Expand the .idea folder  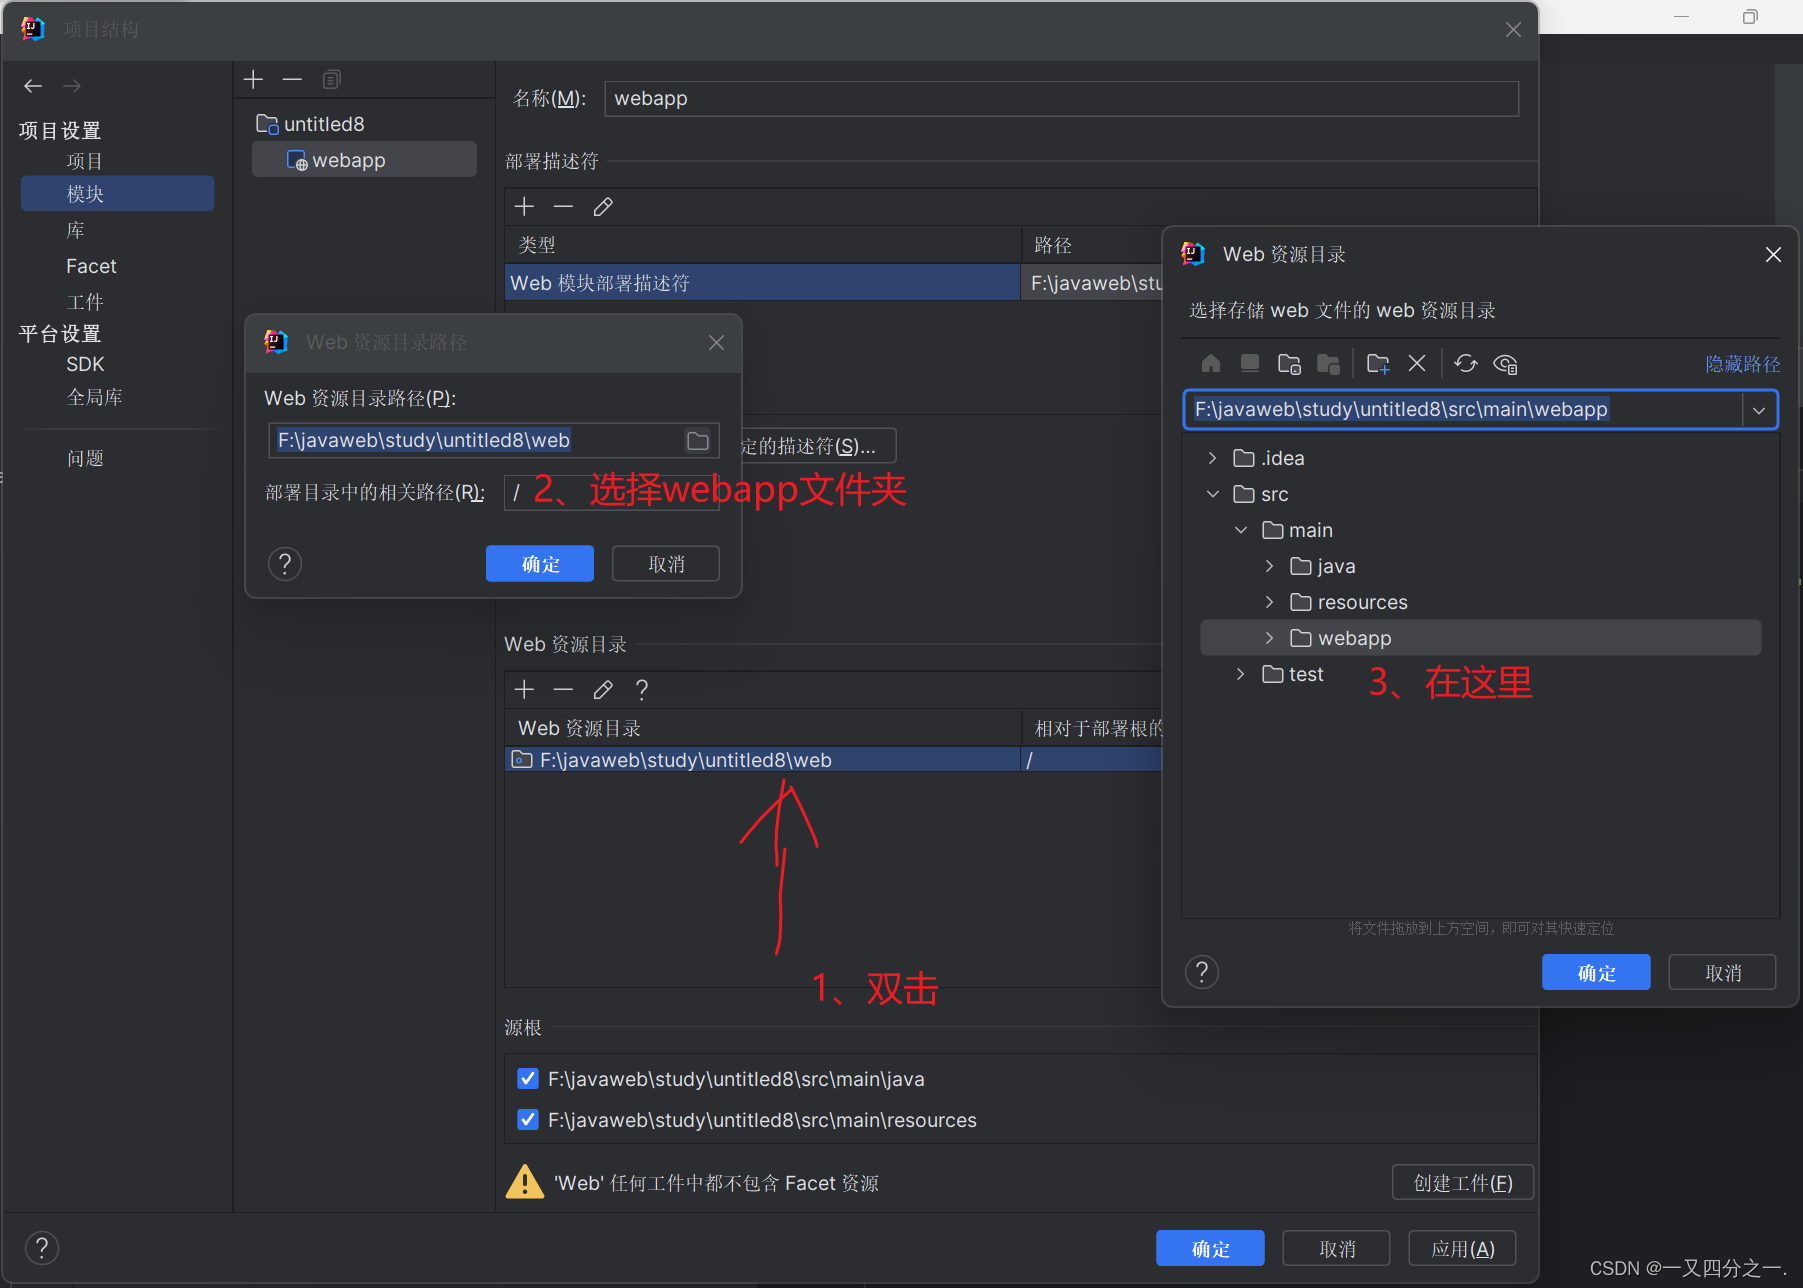point(1213,458)
